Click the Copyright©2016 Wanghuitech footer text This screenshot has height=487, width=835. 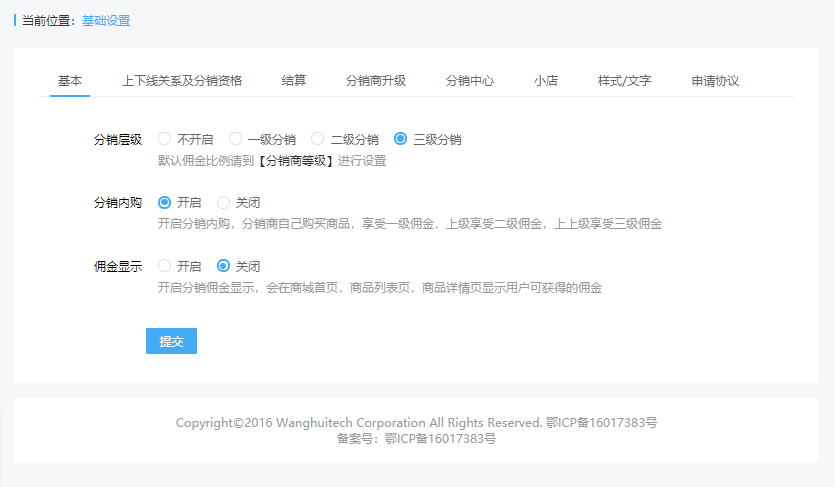[x=416, y=423]
